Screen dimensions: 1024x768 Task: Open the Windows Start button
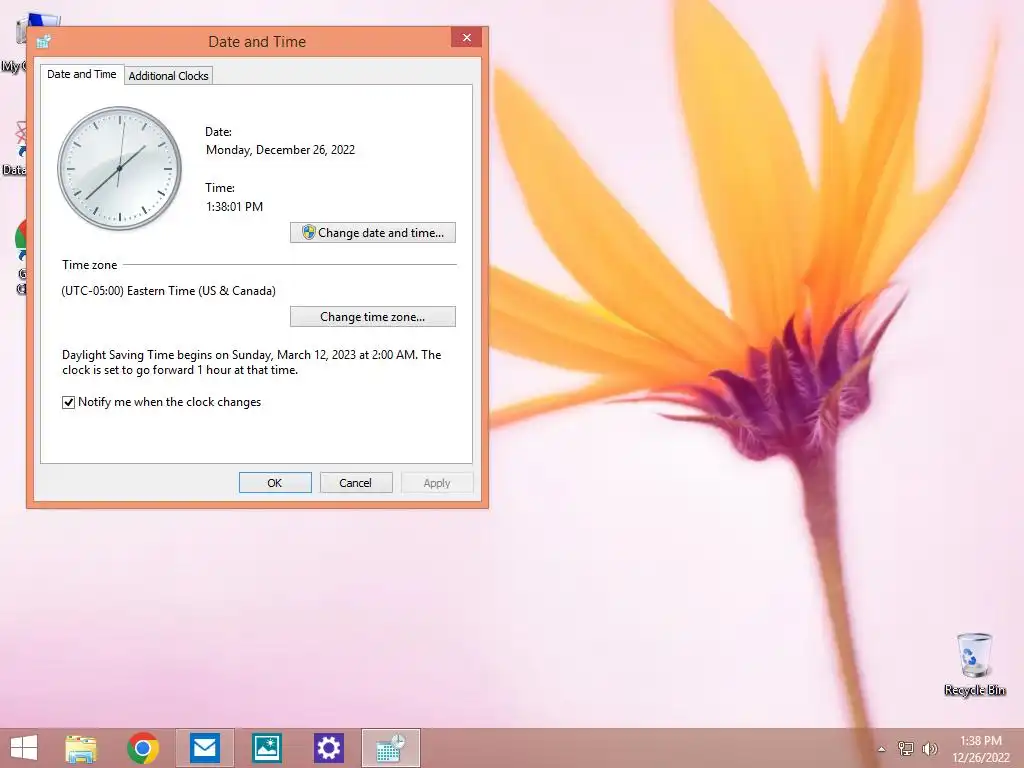point(24,748)
